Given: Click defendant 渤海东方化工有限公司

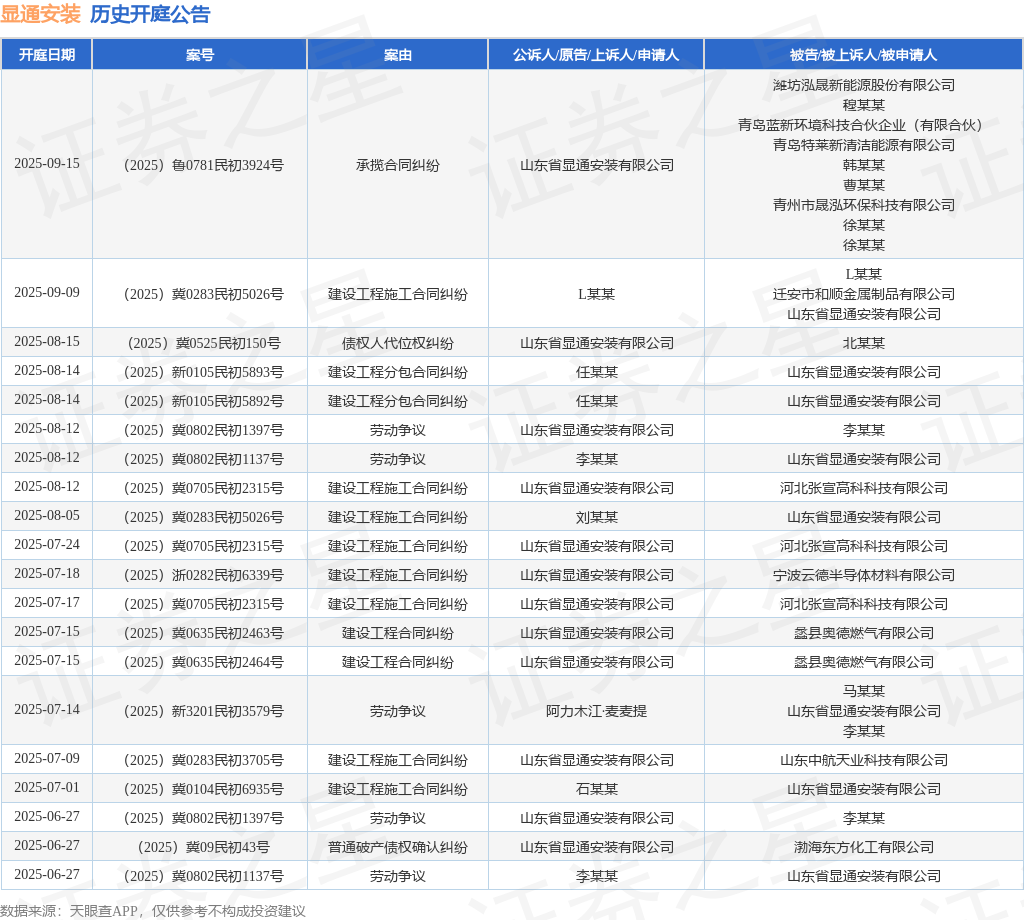Looking at the screenshot, I should 863,848.
